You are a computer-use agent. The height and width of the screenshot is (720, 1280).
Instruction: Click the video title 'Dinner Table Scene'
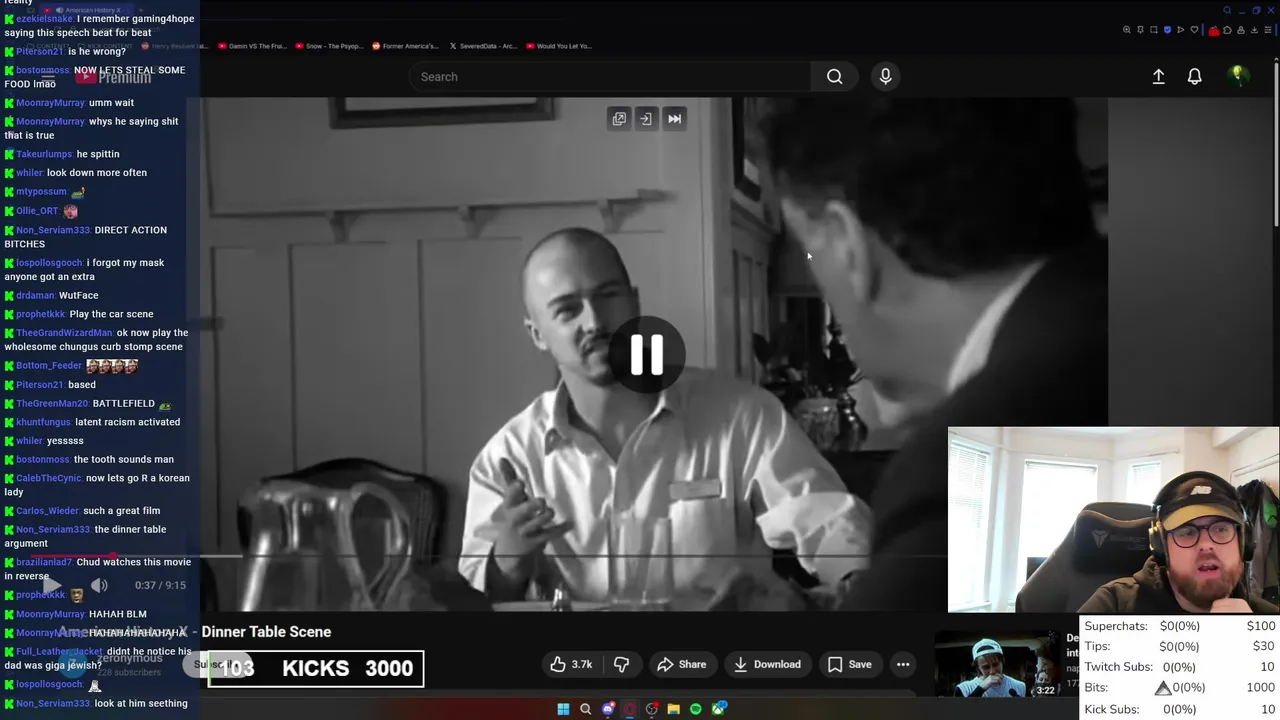click(266, 632)
